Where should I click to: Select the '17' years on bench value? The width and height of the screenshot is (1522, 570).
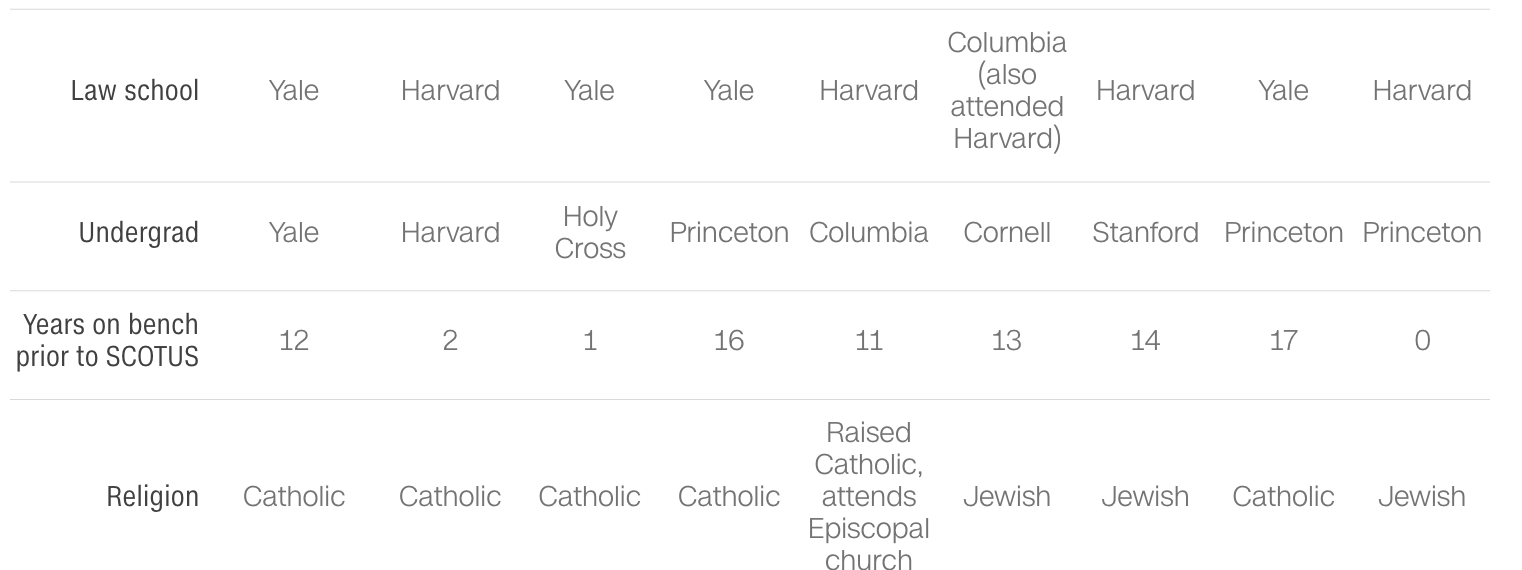pyautogui.click(x=1283, y=341)
